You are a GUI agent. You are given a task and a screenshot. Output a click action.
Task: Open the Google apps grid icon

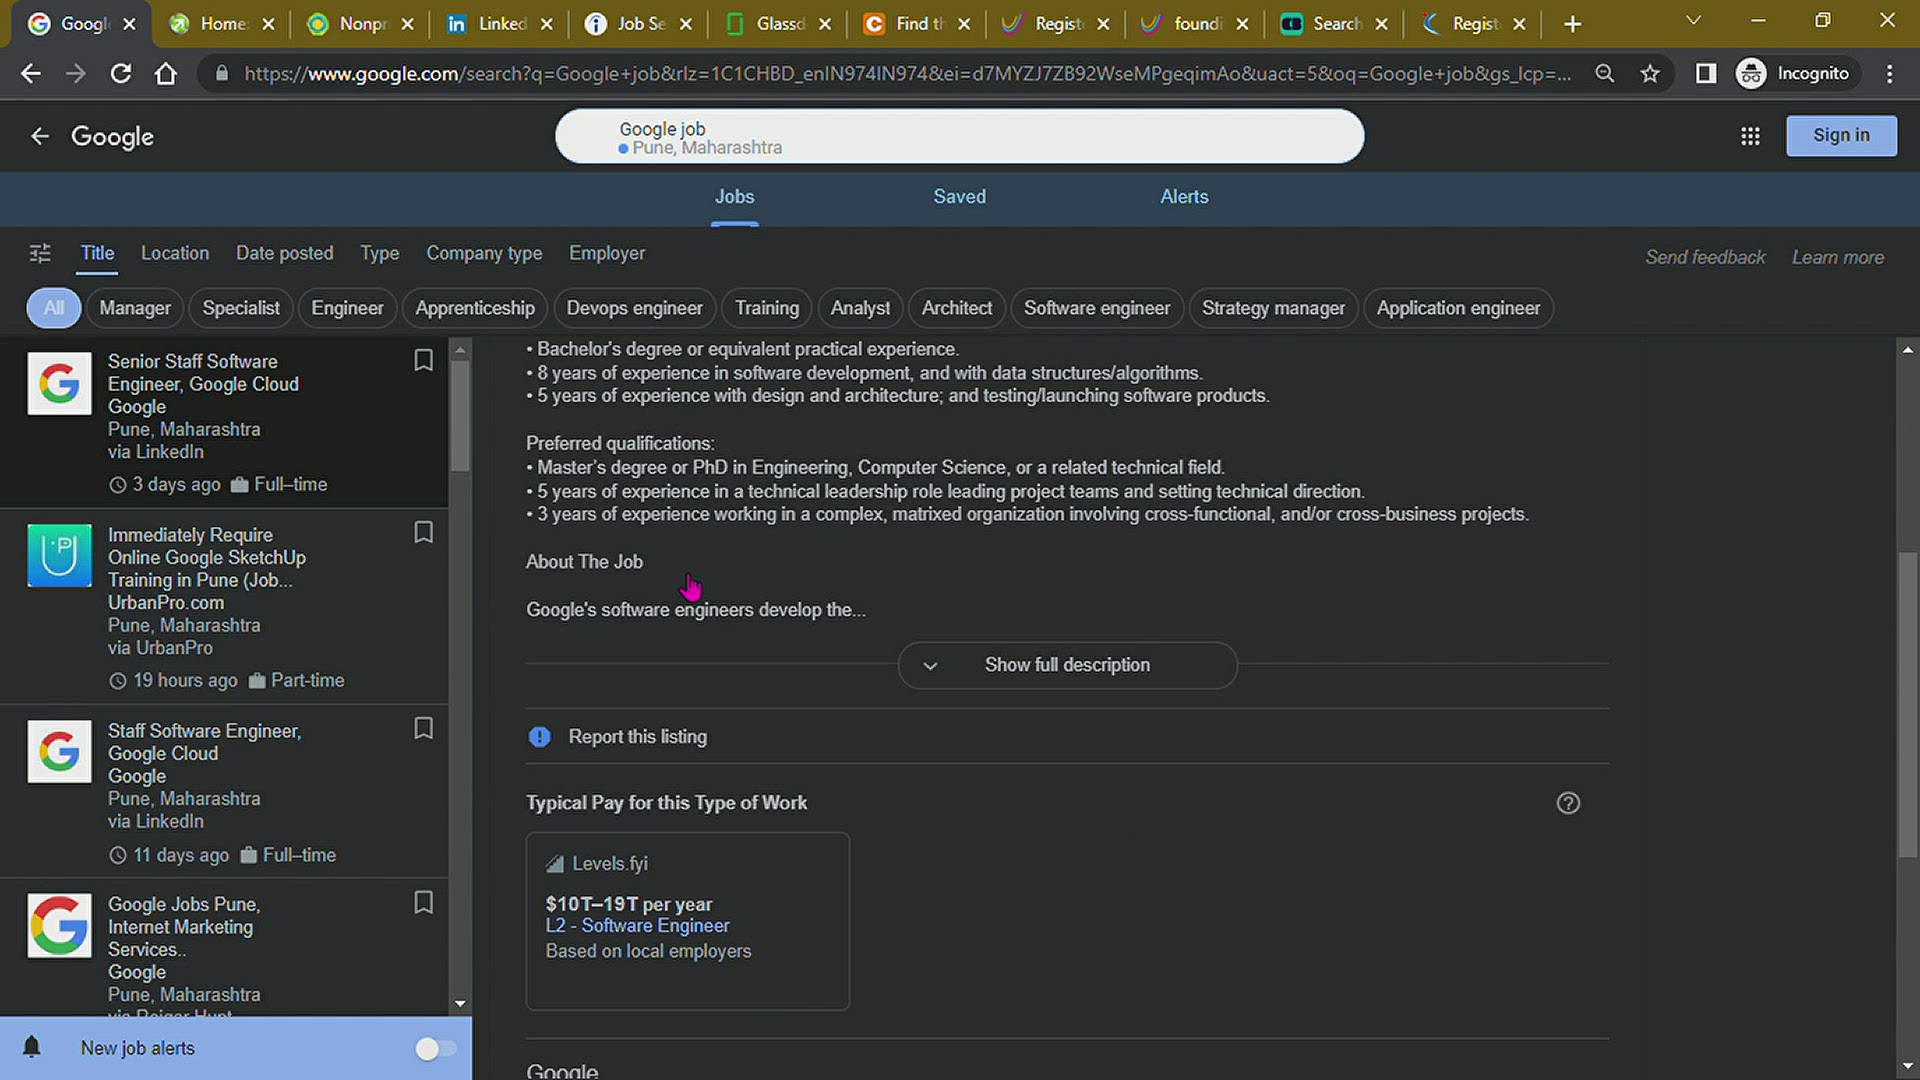(x=1750, y=136)
